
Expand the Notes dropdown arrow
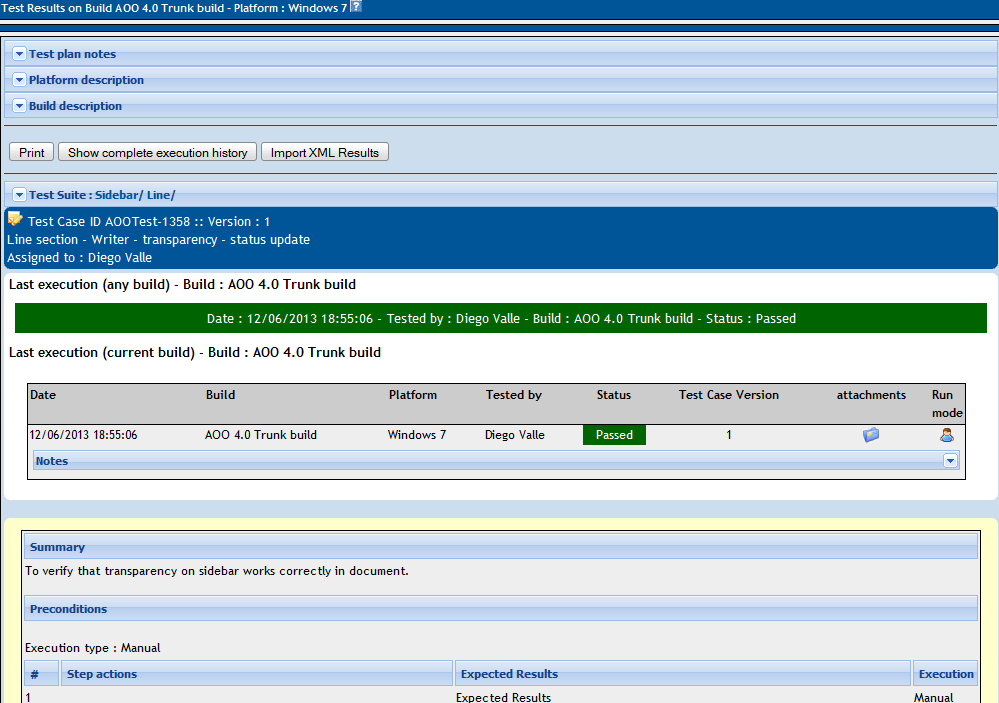pyautogui.click(x=951, y=461)
